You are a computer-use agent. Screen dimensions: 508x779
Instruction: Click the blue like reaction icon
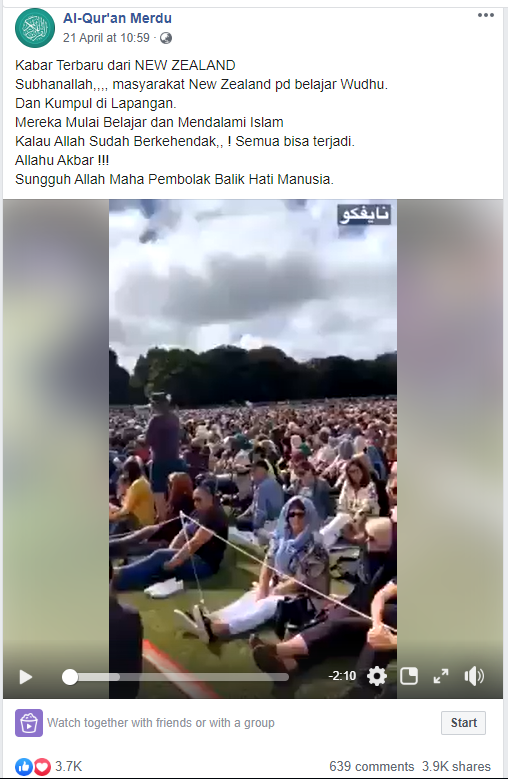tap(24, 767)
